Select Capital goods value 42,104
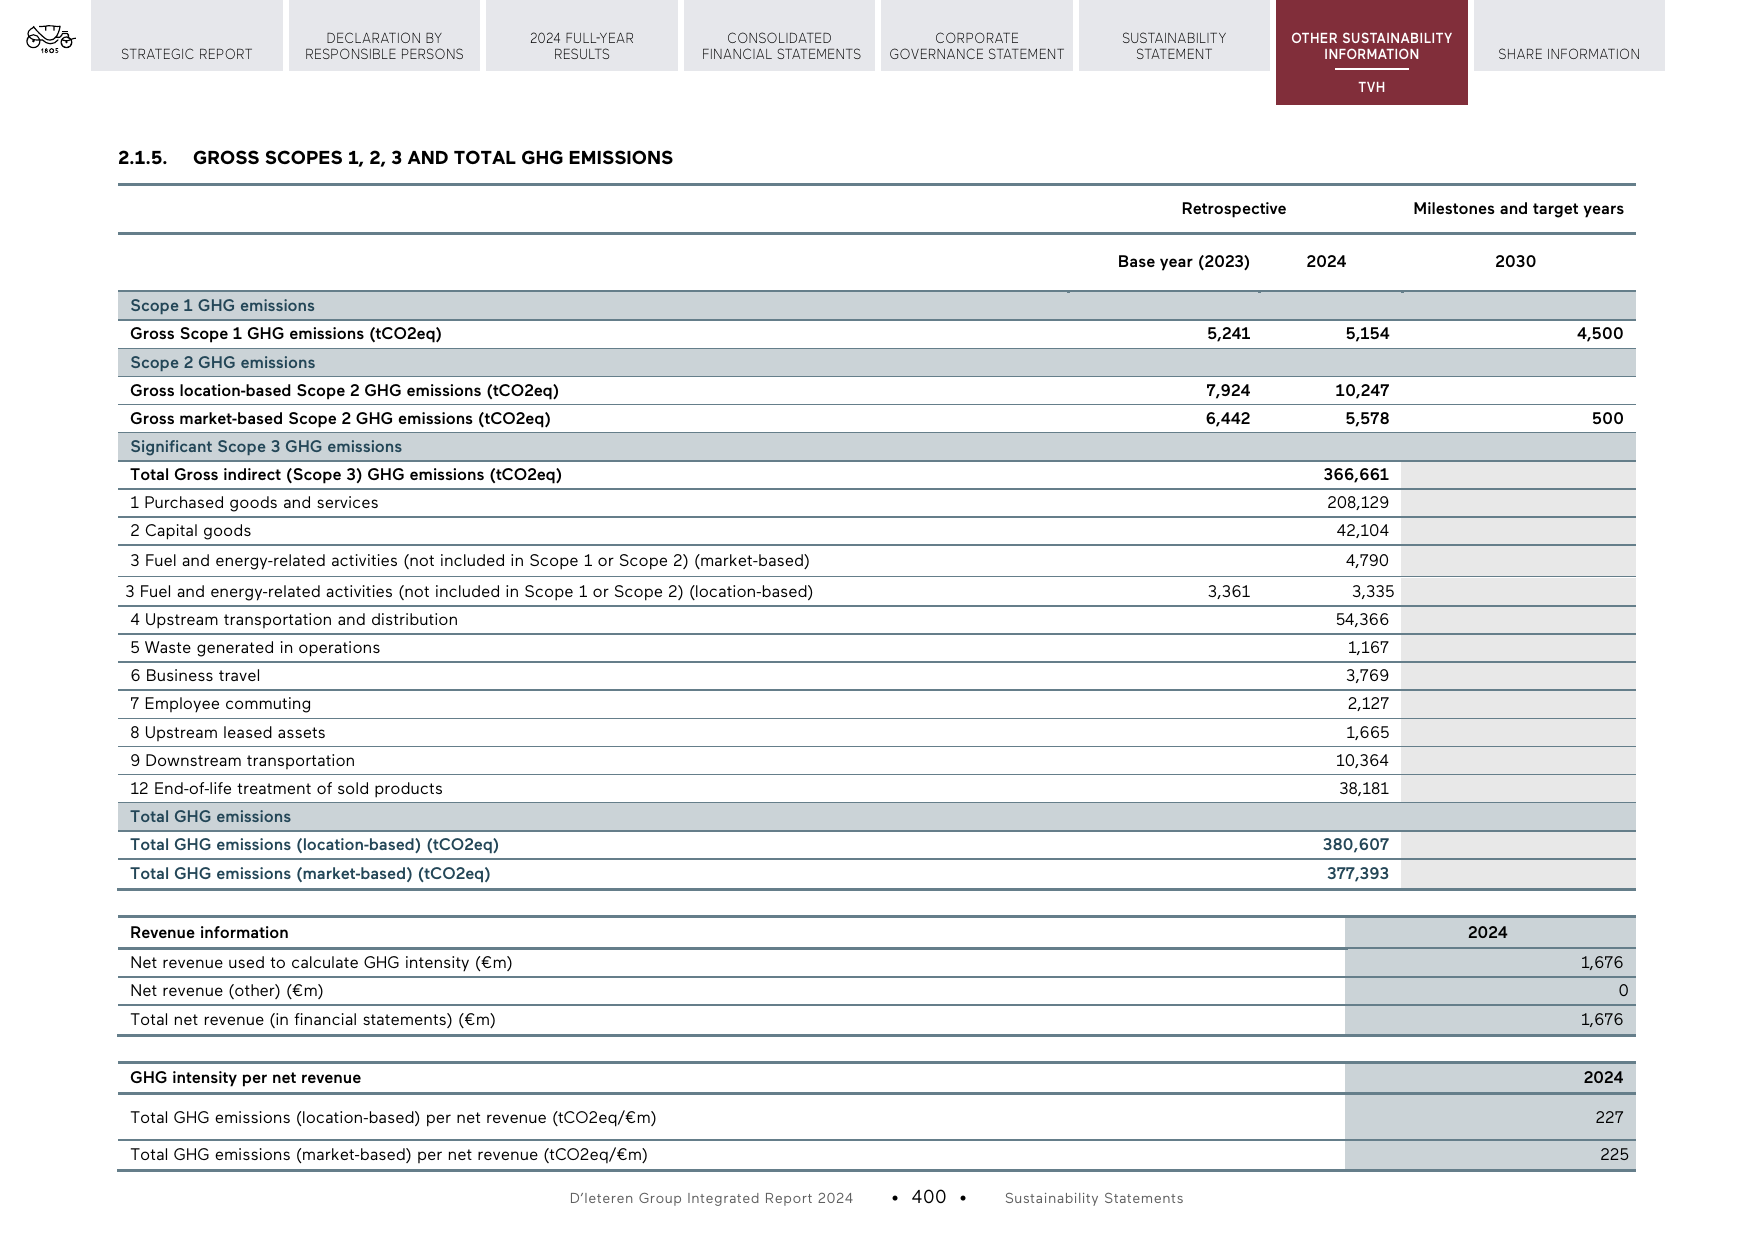This screenshot has height=1241, width=1754. (x=1363, y=531)
